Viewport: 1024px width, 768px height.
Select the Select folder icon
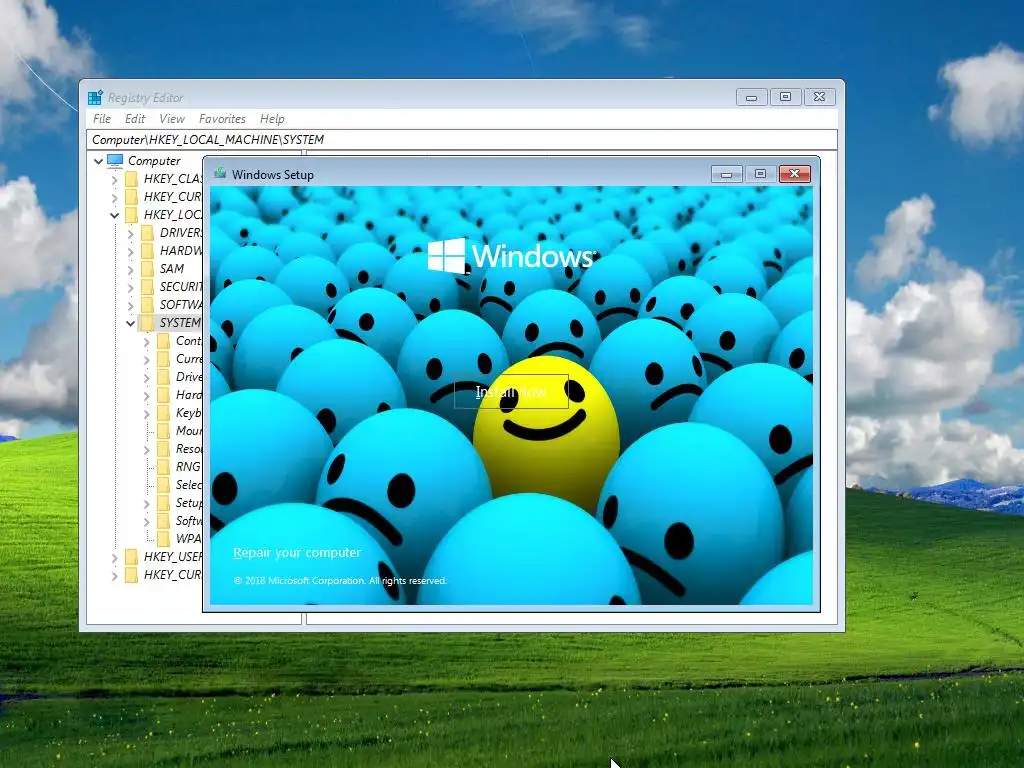[x=163, y=485]
